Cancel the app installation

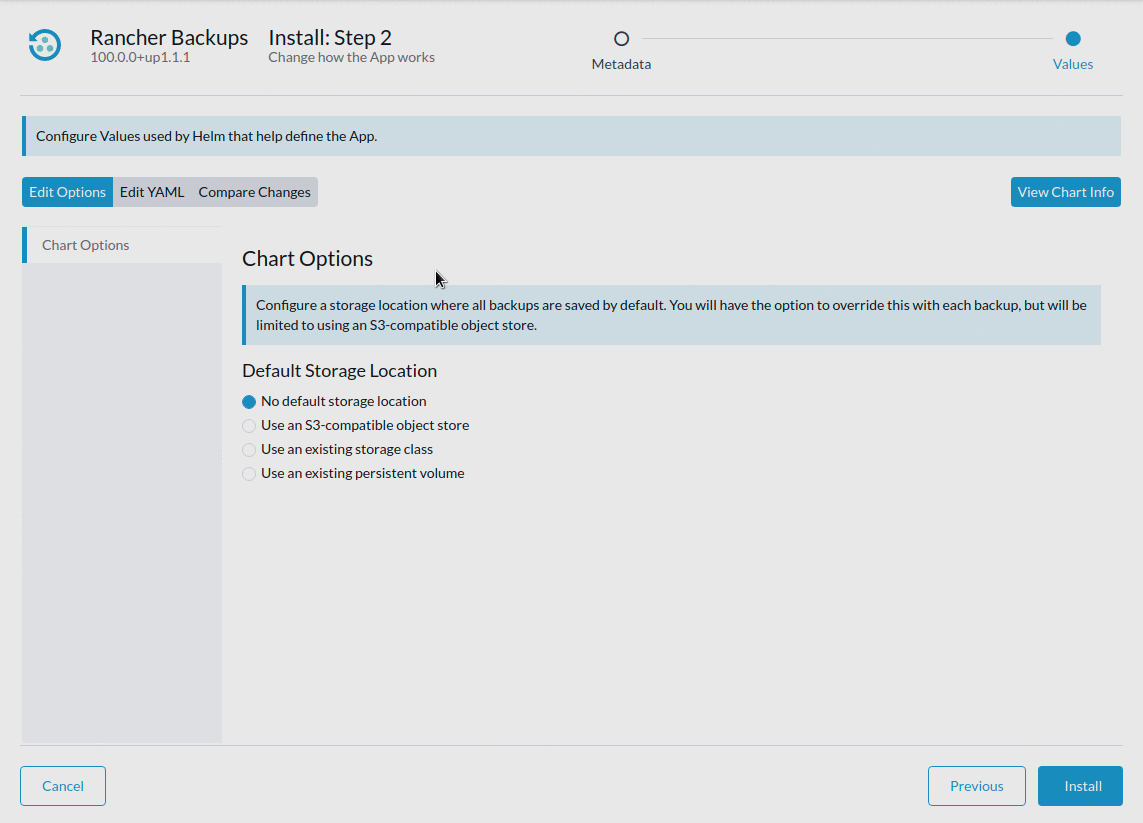click(62, 786)
